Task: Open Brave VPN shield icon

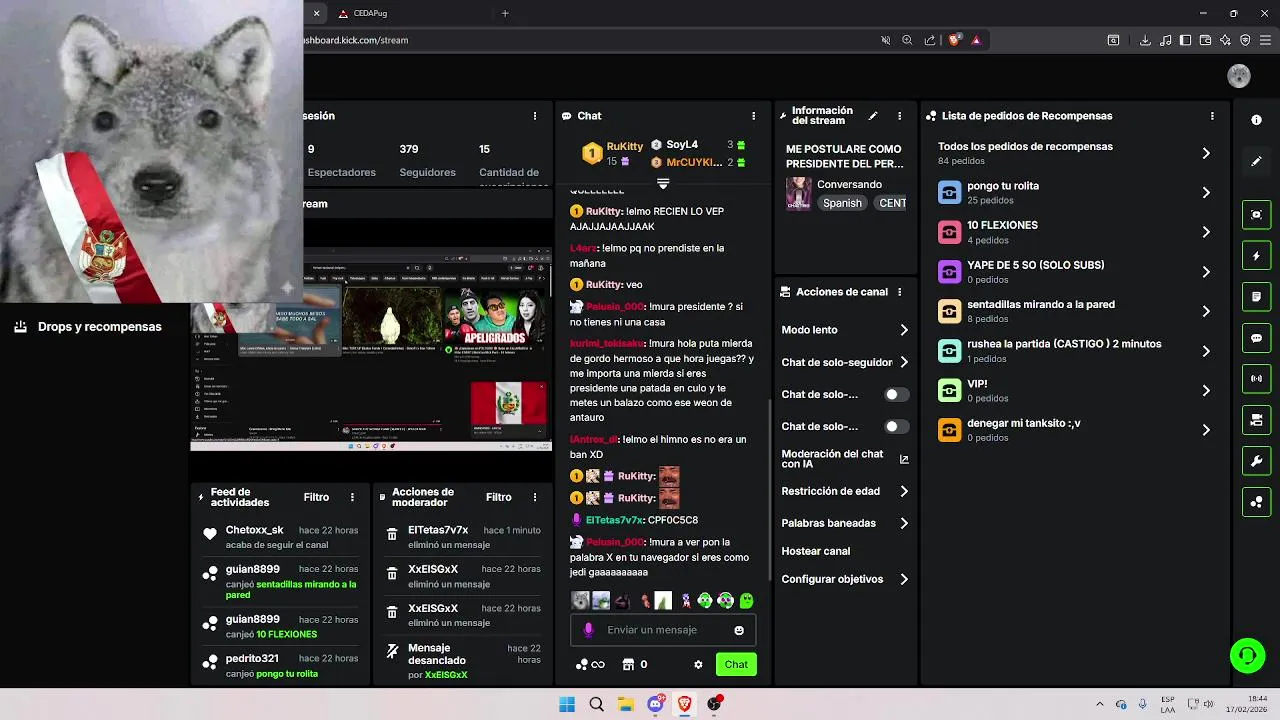Action: click(x=1245, y=40)
